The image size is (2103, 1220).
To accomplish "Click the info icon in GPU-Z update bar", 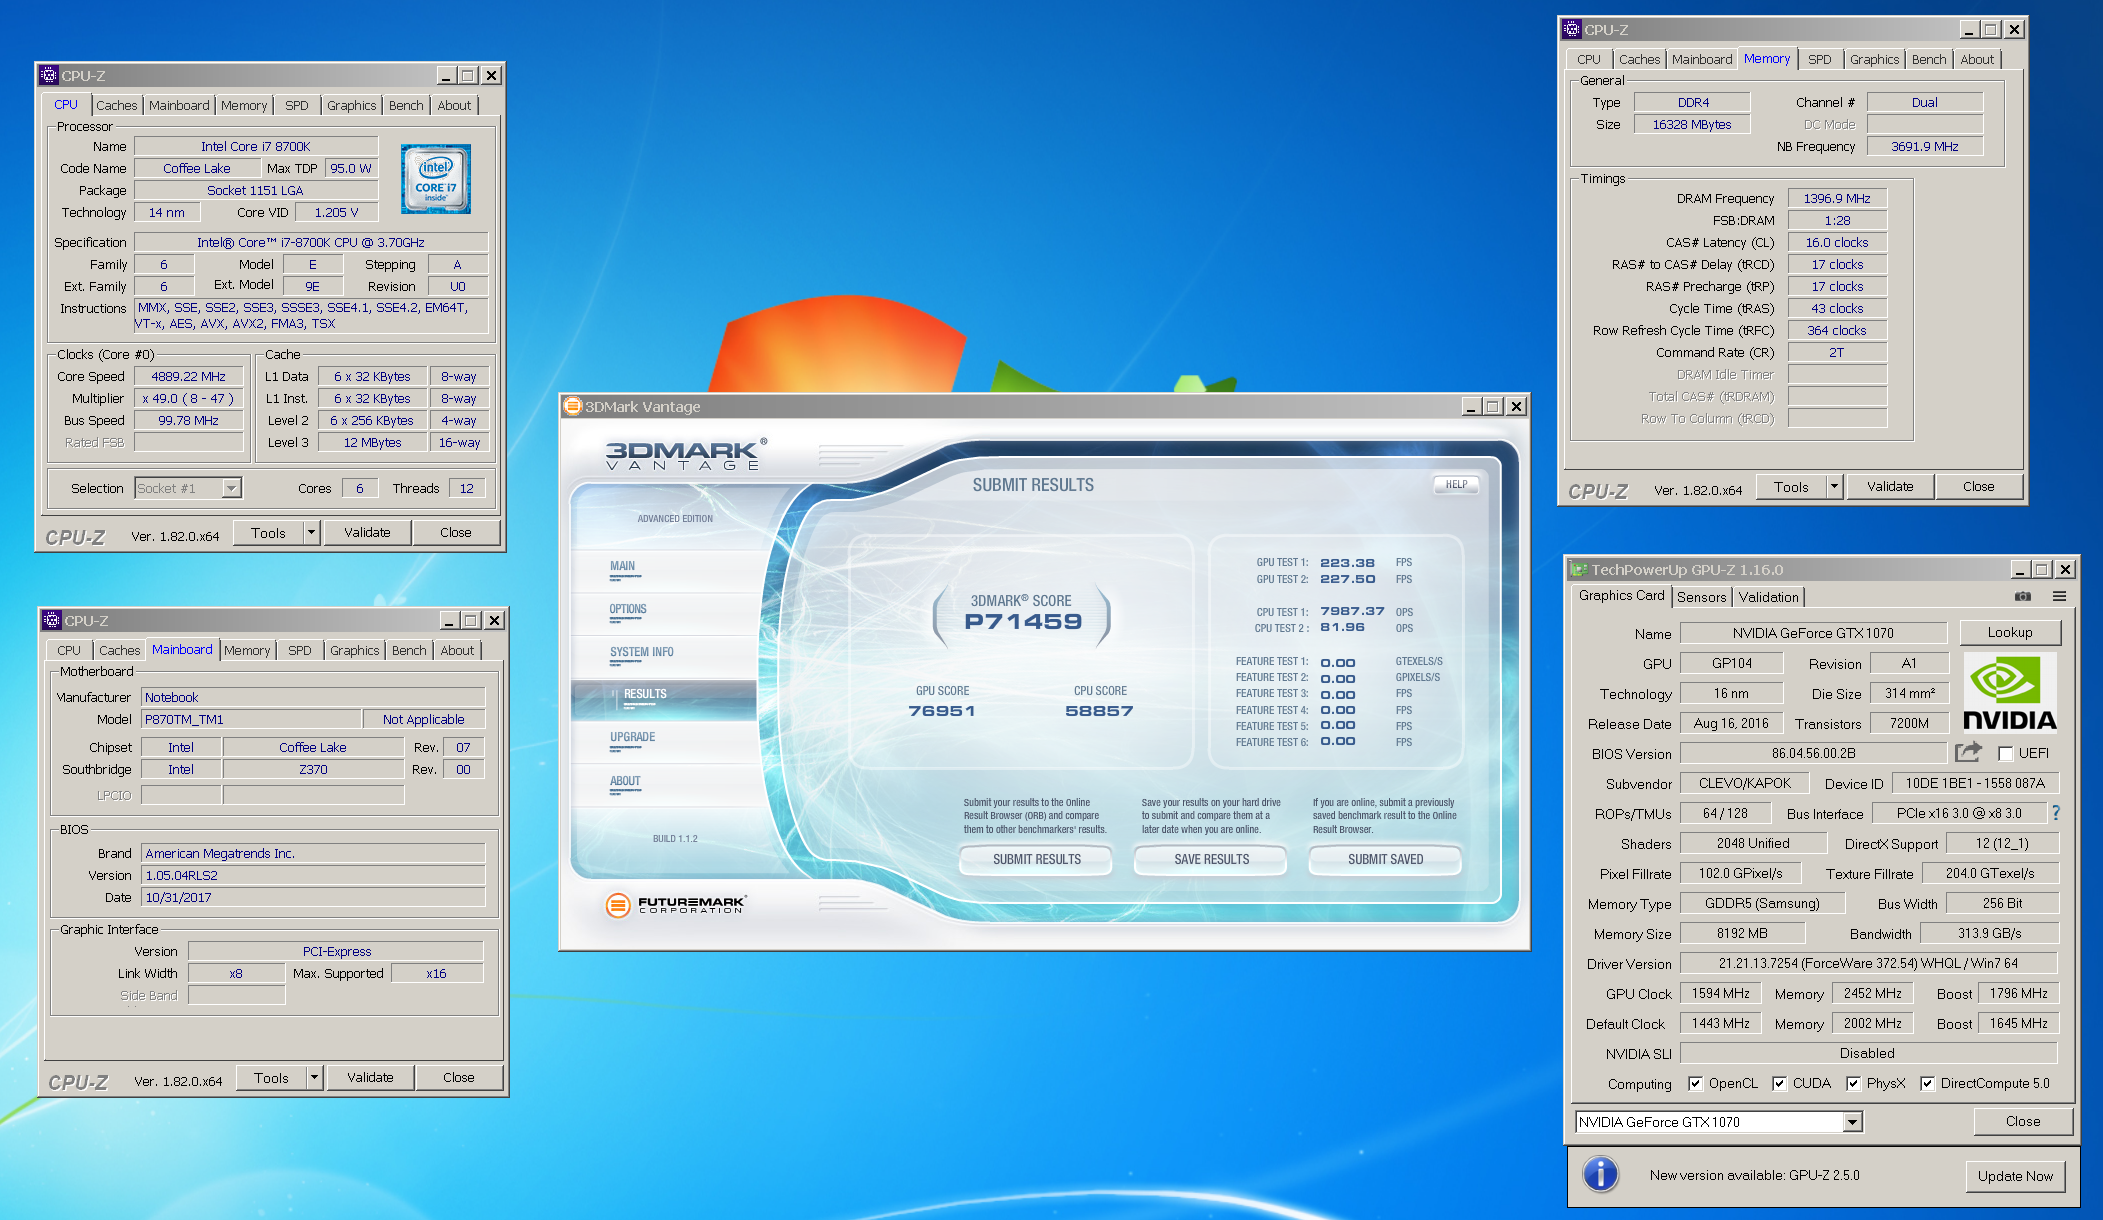I will click(x=1601, y=1174).
